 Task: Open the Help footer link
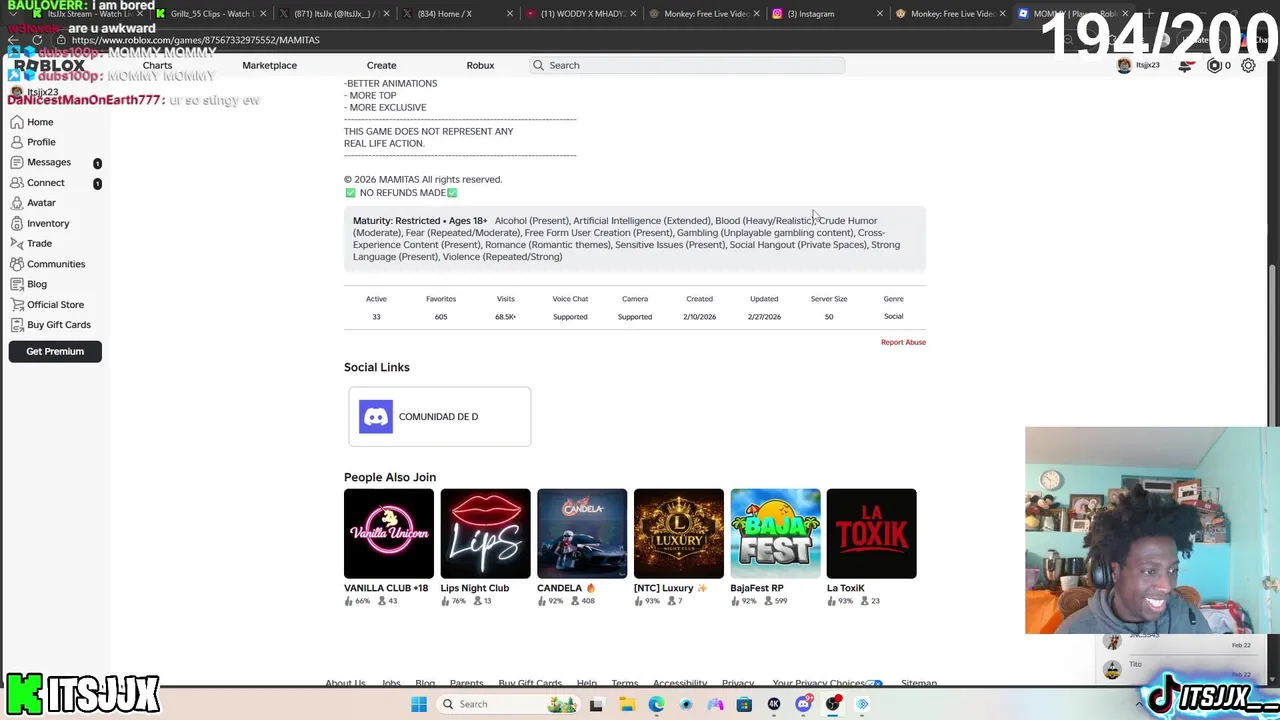[586, 683]
